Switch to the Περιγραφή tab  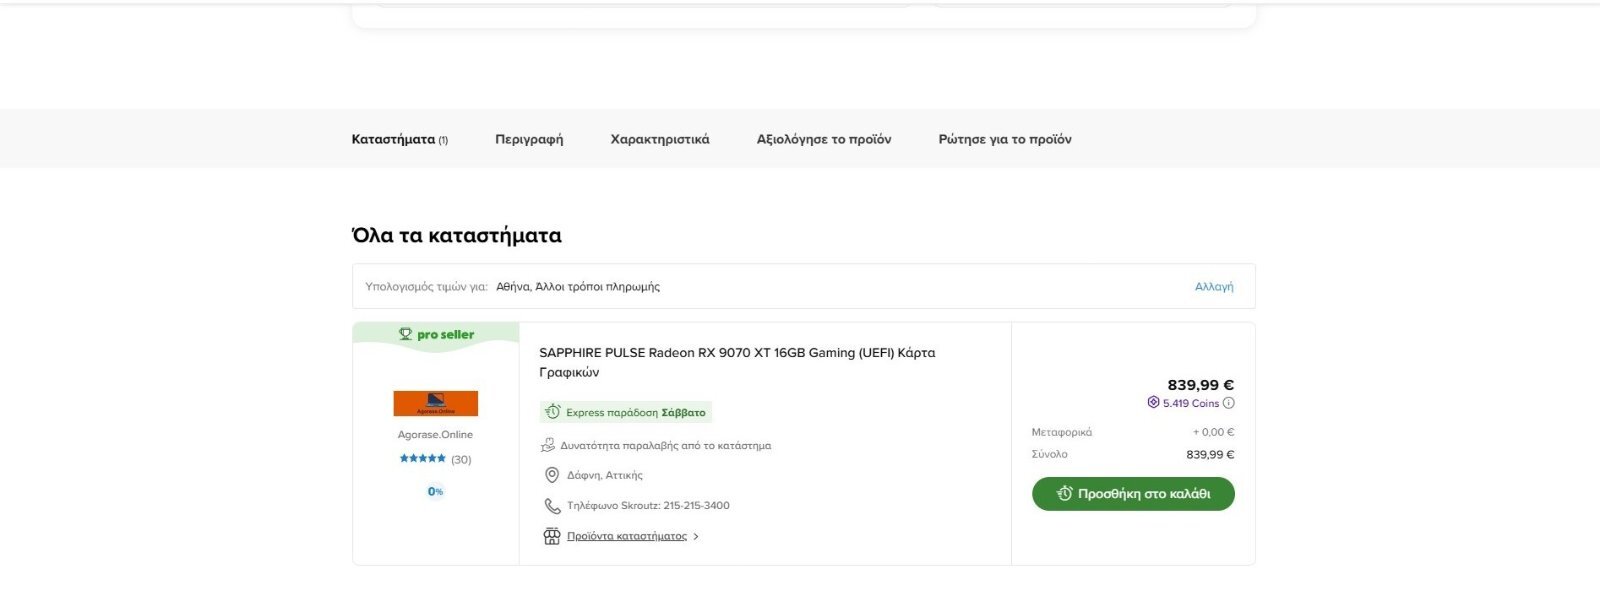coord(529,139)
